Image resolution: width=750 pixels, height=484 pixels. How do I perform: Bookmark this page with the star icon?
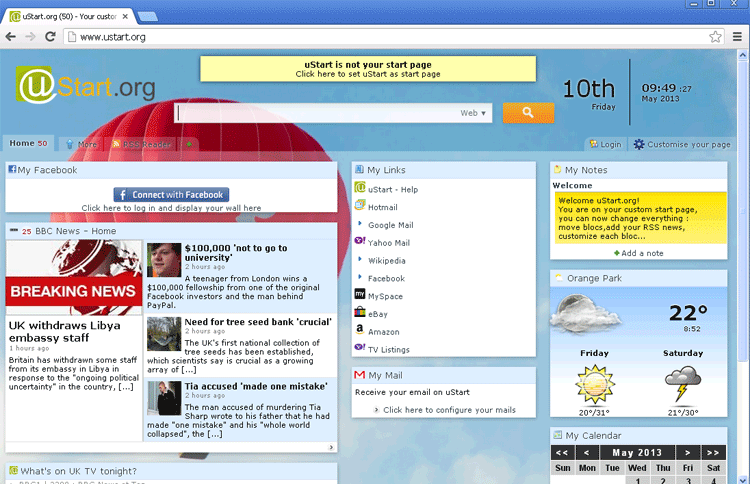click(x=715, y=37)
